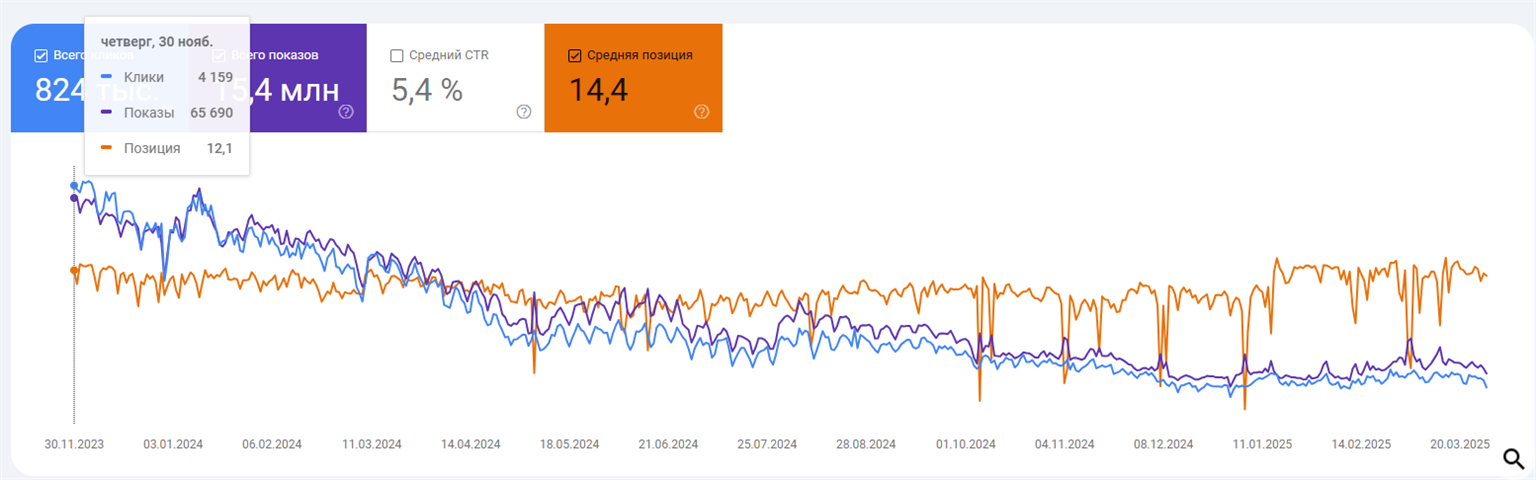Click the purple impressions data point on chart
Image resolution: width=1536 pixels, height=480 pixels.
pyautogui.click(x=74, y=198)
